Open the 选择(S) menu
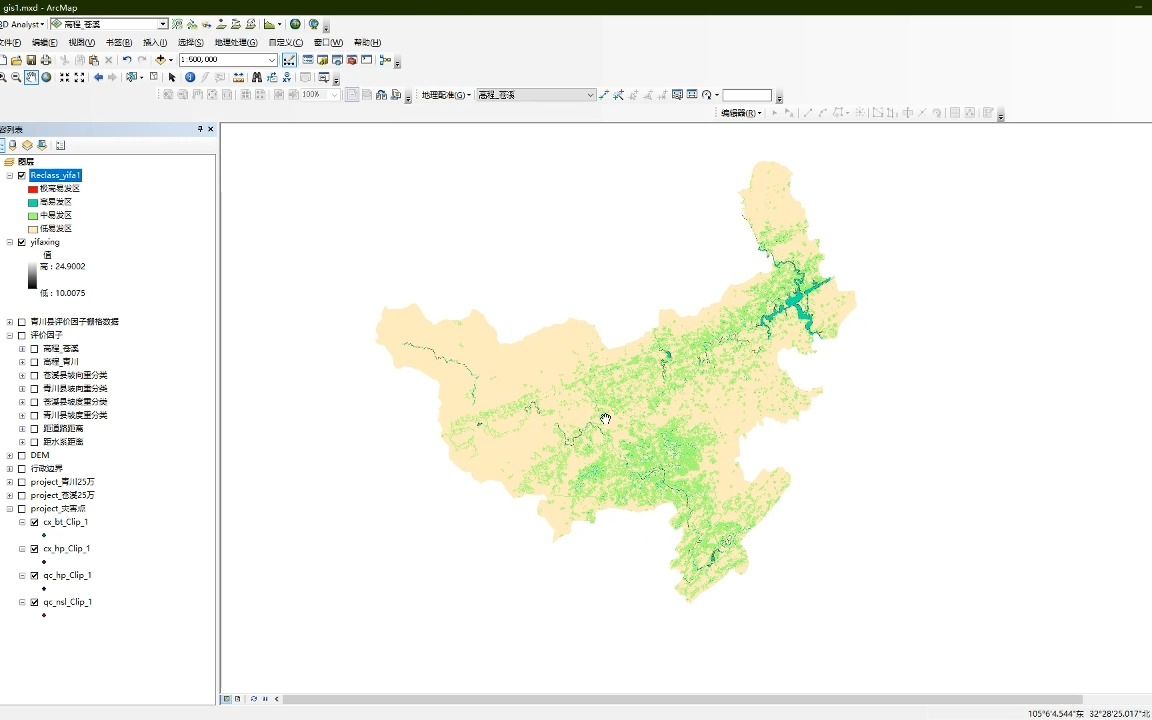The height and width of the screenshot is (720, 1152). click(190, 43)
